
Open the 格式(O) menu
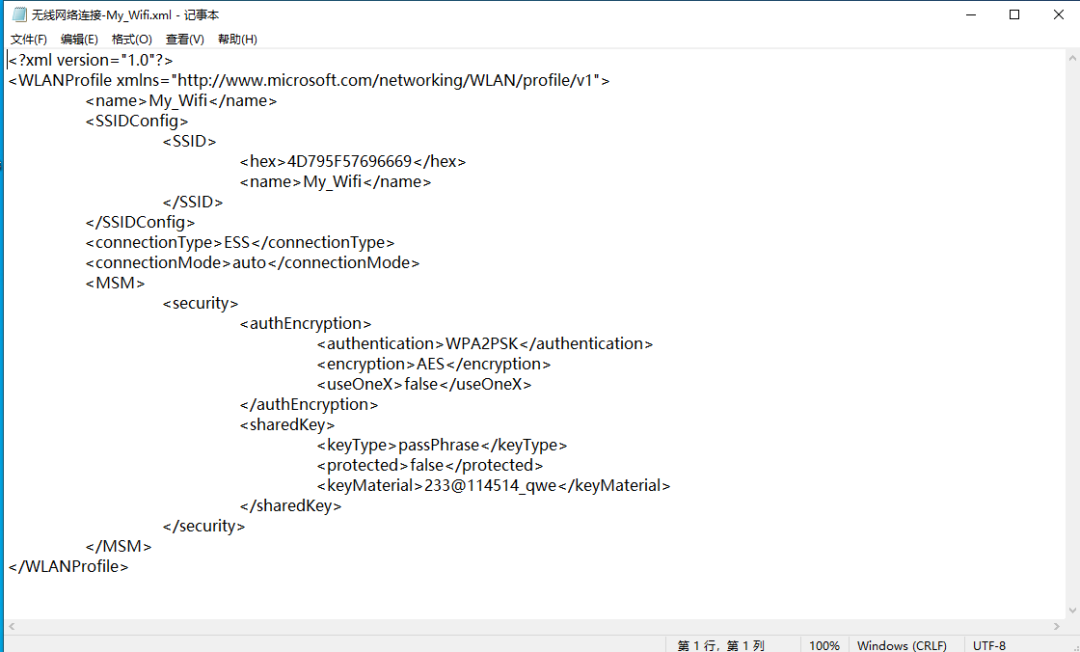tap(132, 39)
